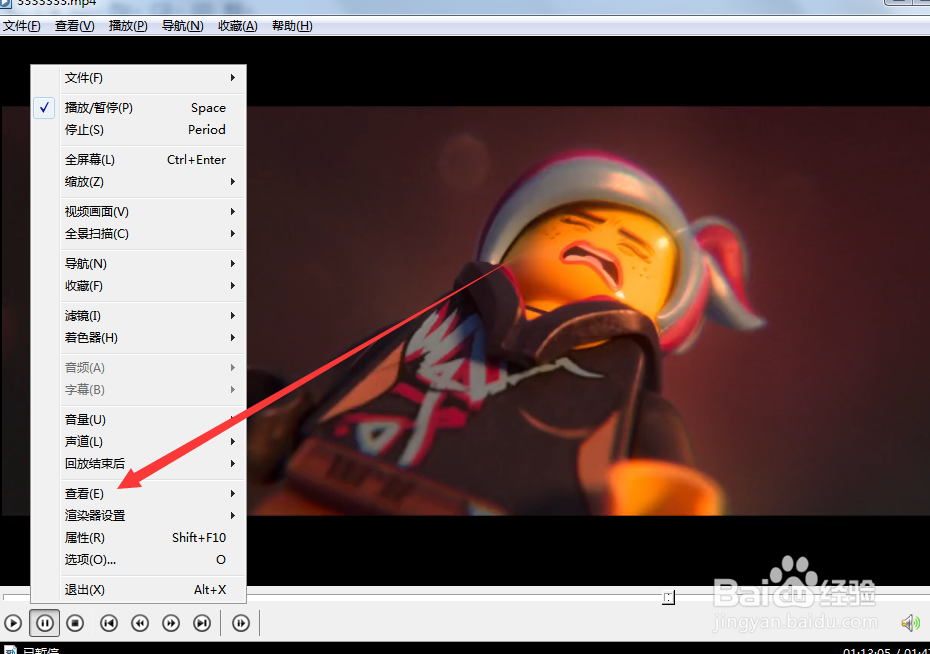Open 属性(R) from the context menu
The width and height of the screenshot is (930, 654).
point(139,538)
